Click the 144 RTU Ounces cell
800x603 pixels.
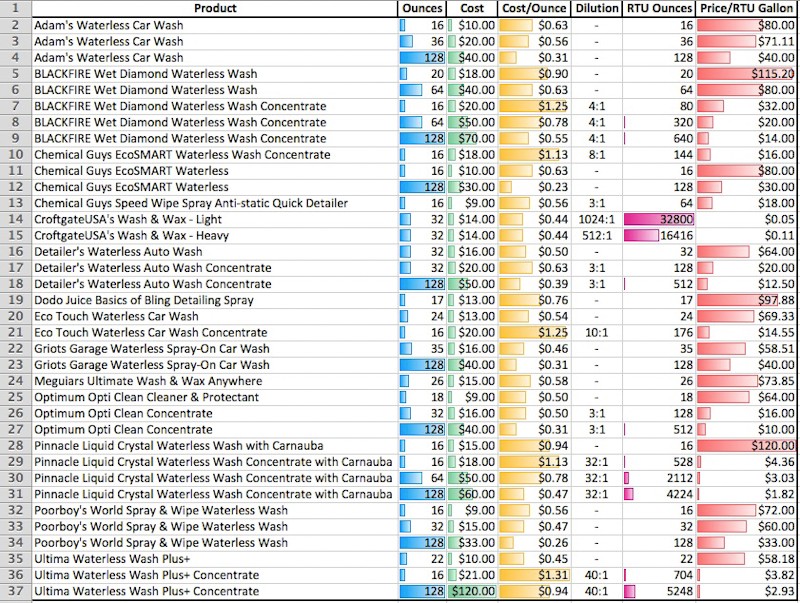click(x=659, y=155)
